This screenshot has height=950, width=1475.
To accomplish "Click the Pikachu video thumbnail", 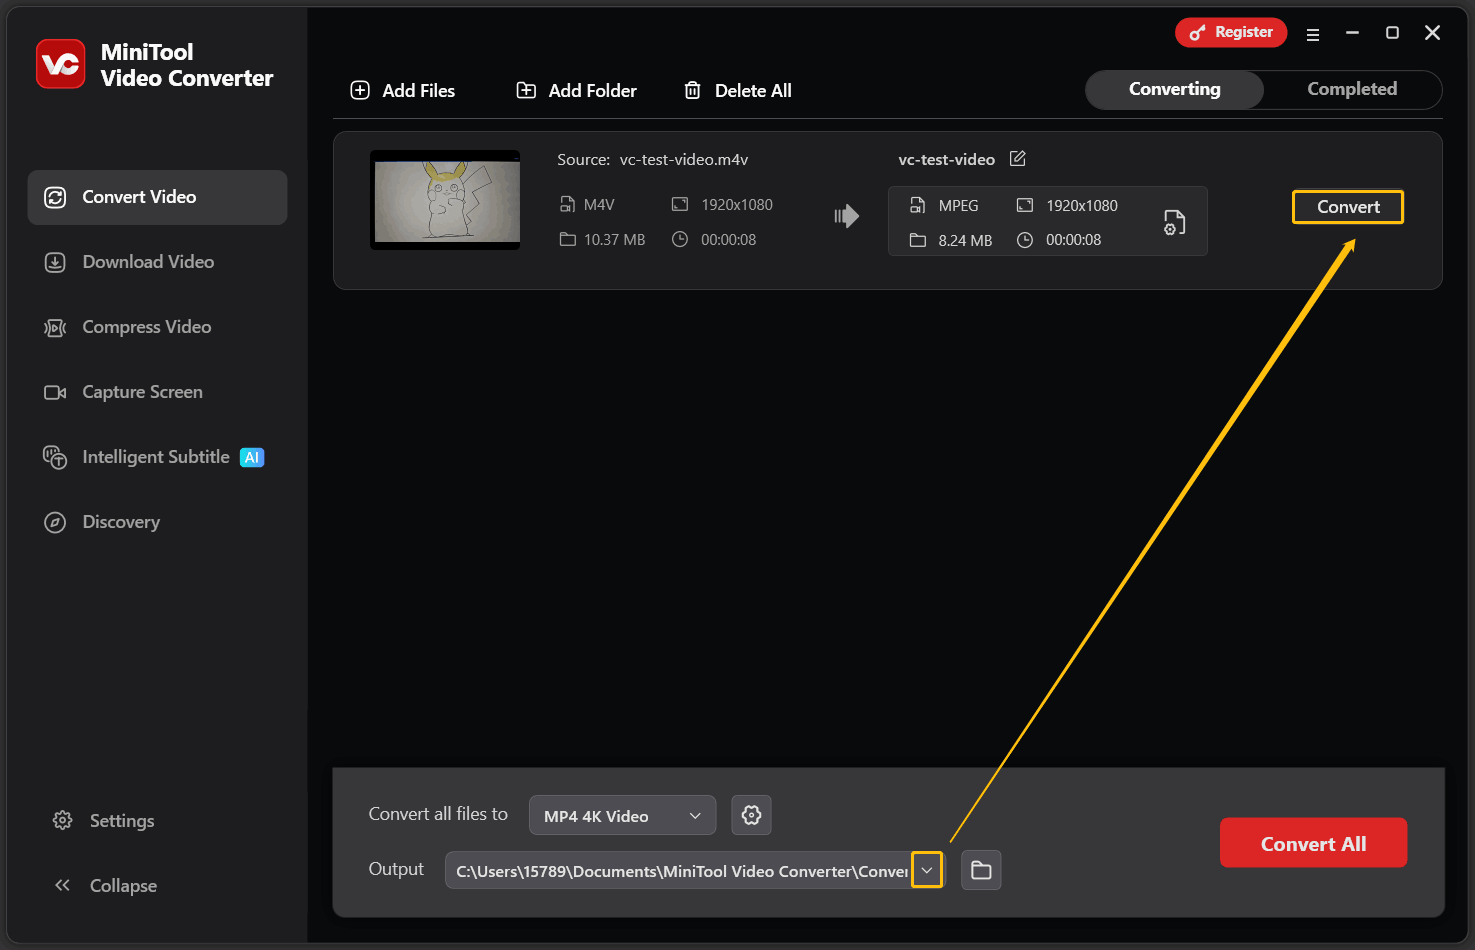I will (444, 199).
